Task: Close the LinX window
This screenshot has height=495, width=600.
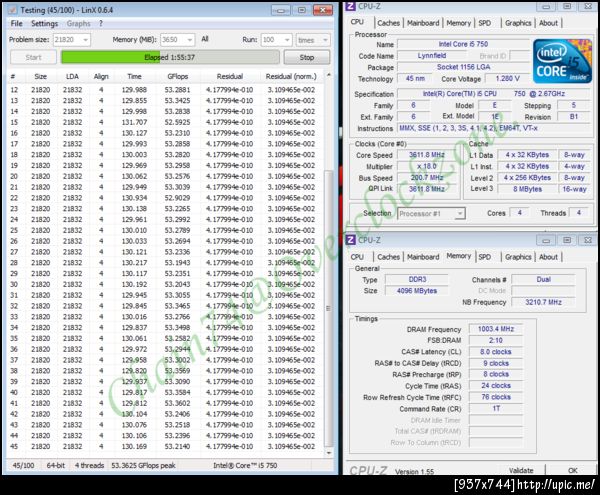Action: (323, 10)
